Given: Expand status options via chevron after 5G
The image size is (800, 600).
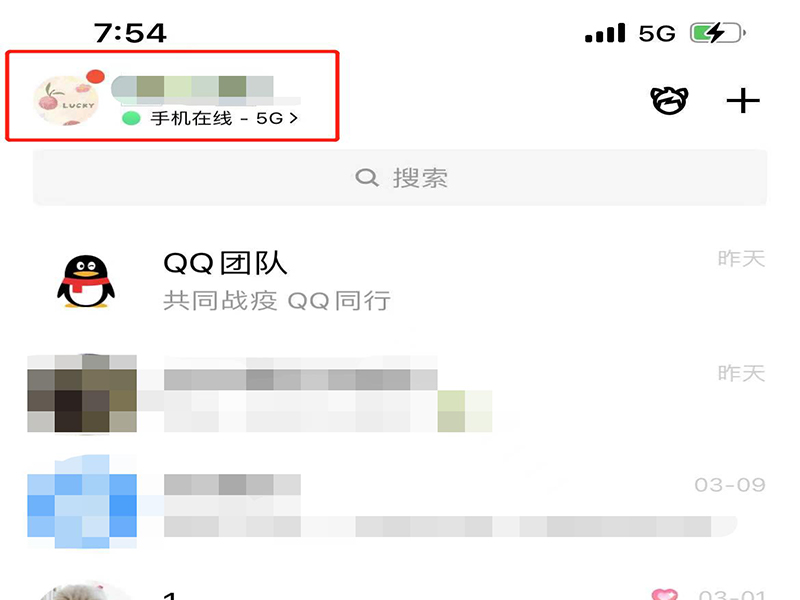Looking at the screenshot, I should [293, 118].
